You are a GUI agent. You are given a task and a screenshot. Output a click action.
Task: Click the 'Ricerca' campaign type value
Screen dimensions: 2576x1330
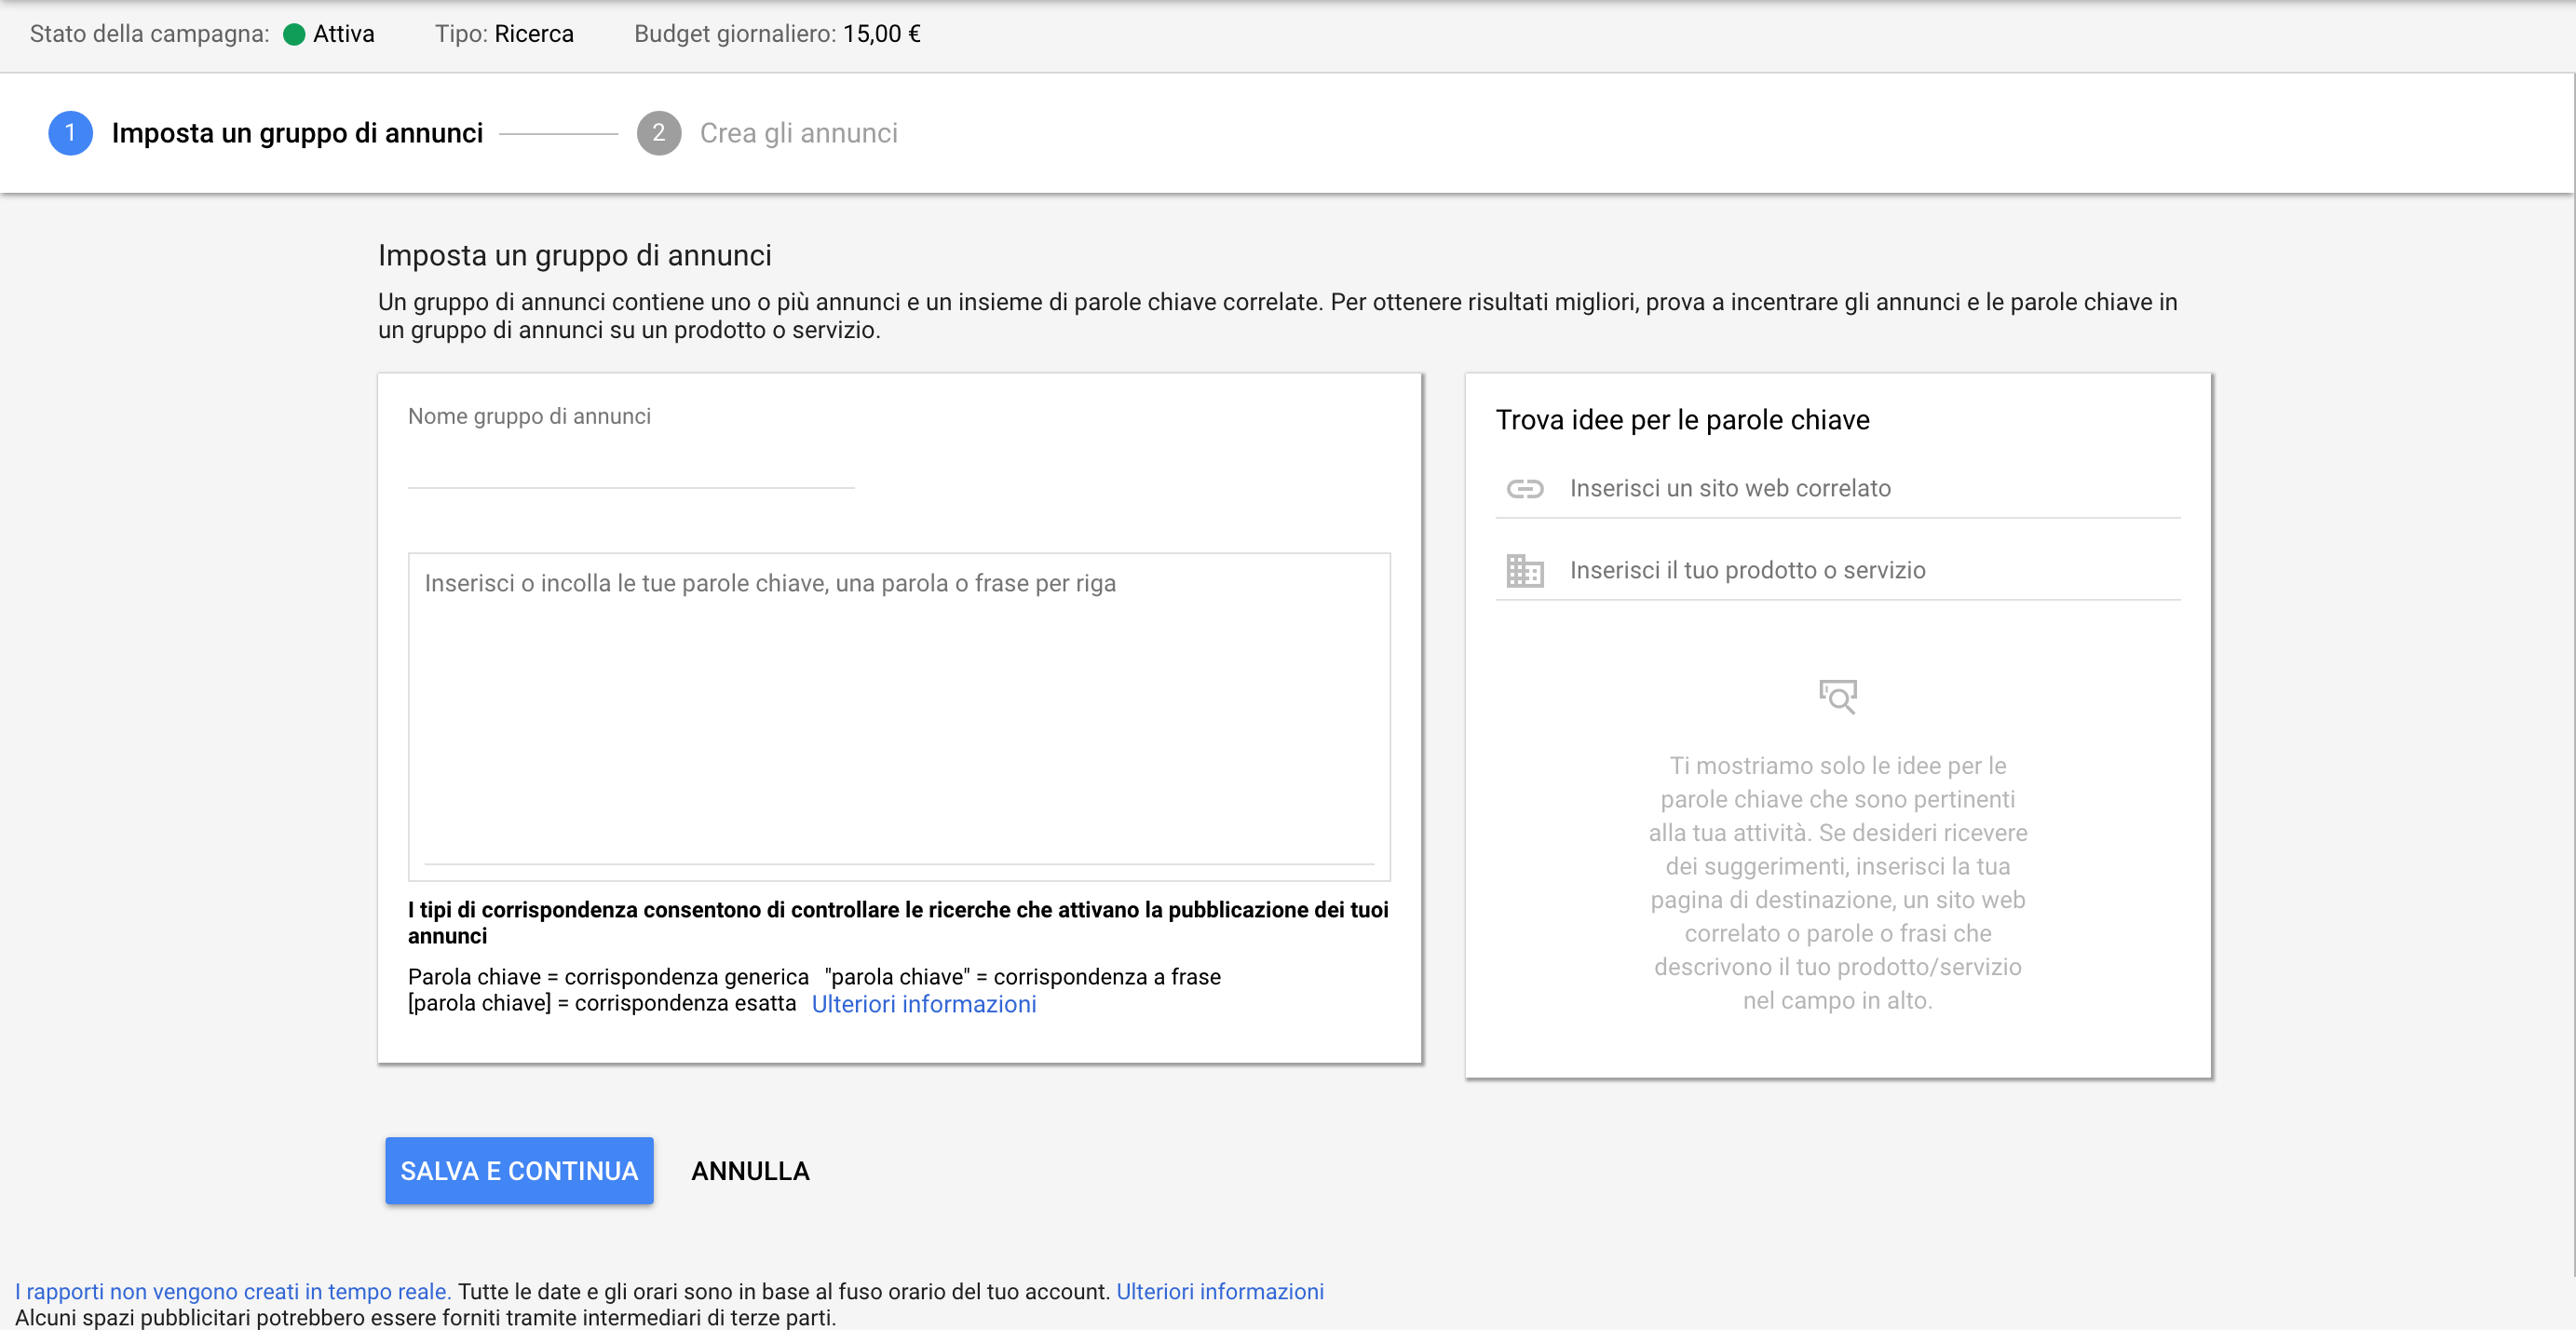(x=534, y=34)
